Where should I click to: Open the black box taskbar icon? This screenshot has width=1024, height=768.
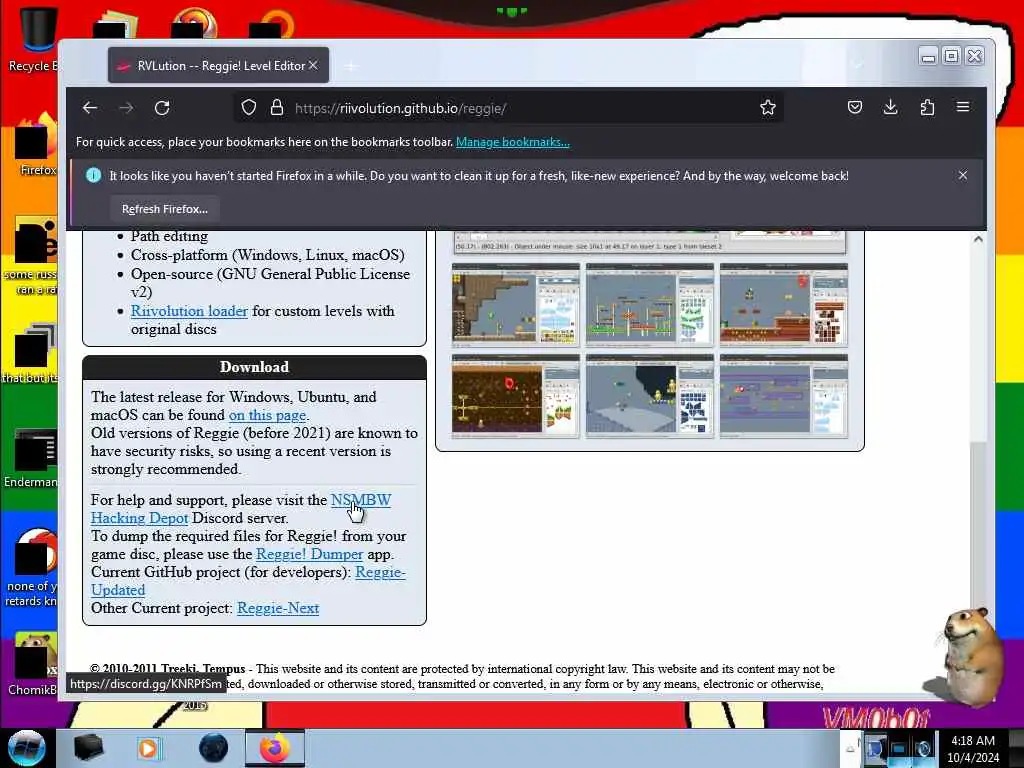[88, 748]
